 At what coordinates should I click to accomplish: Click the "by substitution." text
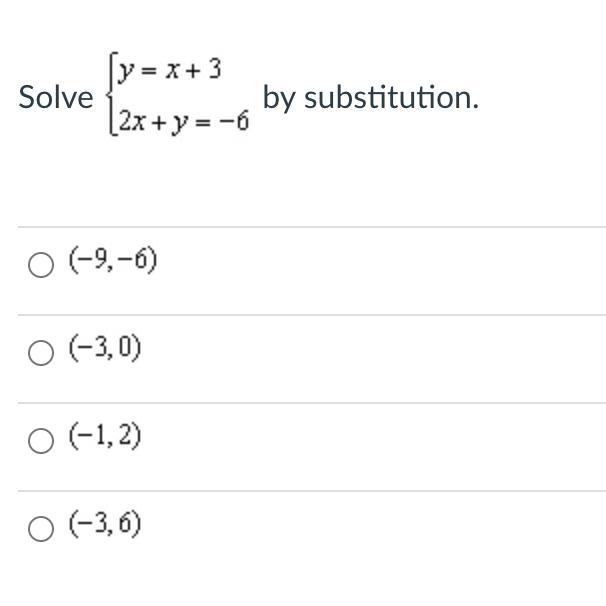pyautogui.click(x=370, y=98)
